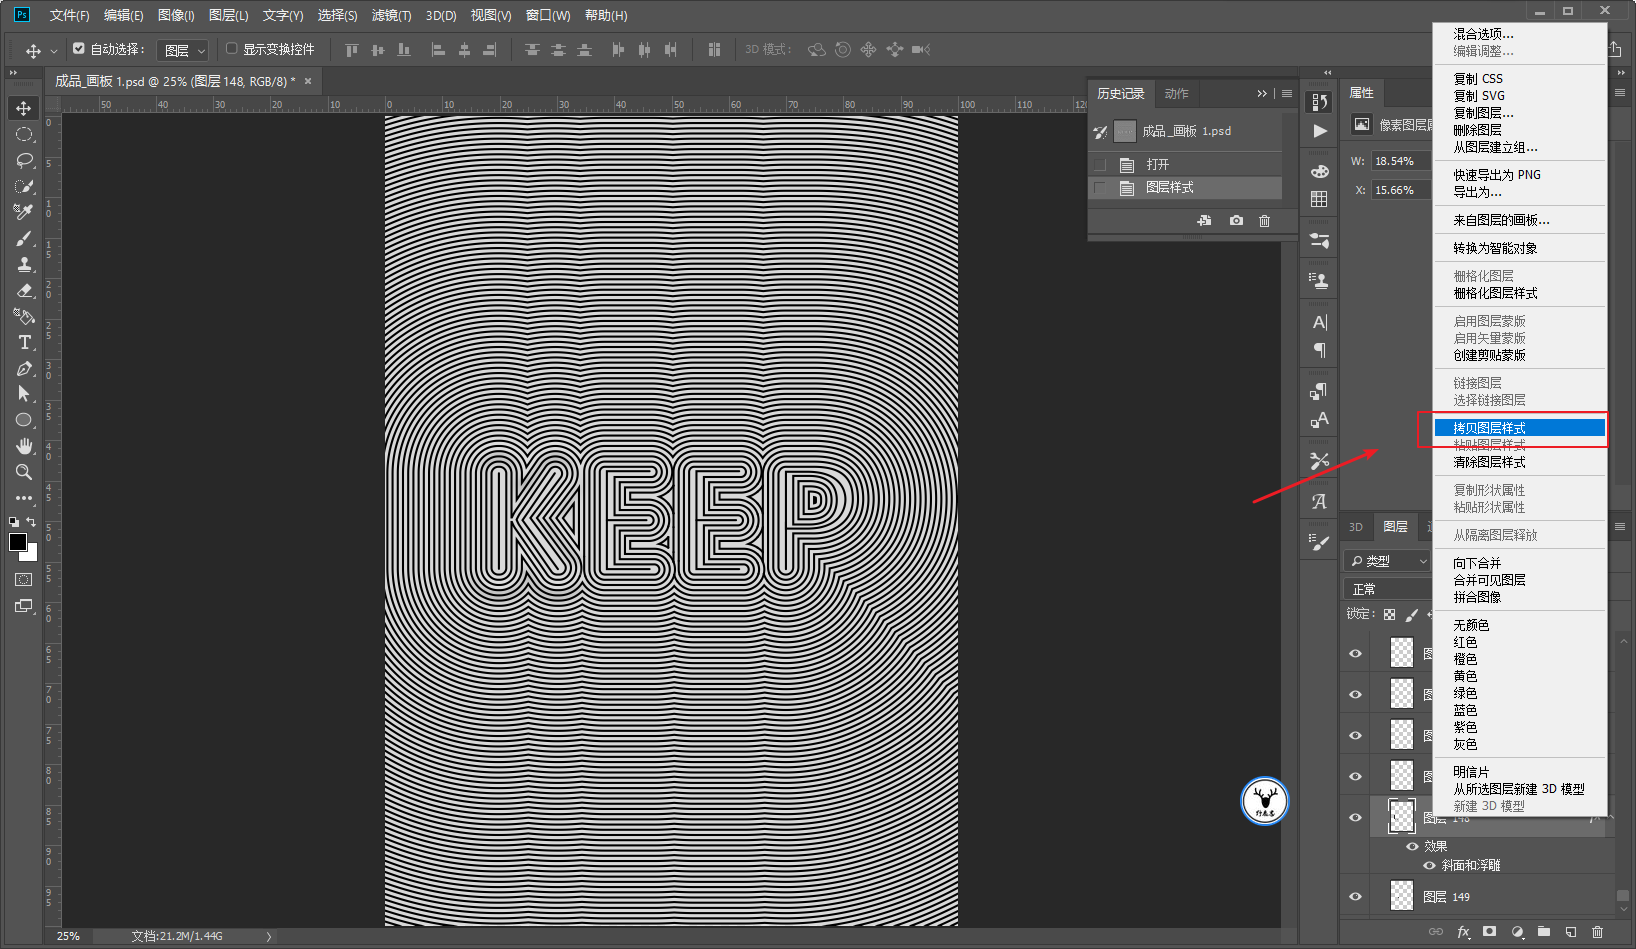Hide the 效果 effects group

(x=1412, y=846)
